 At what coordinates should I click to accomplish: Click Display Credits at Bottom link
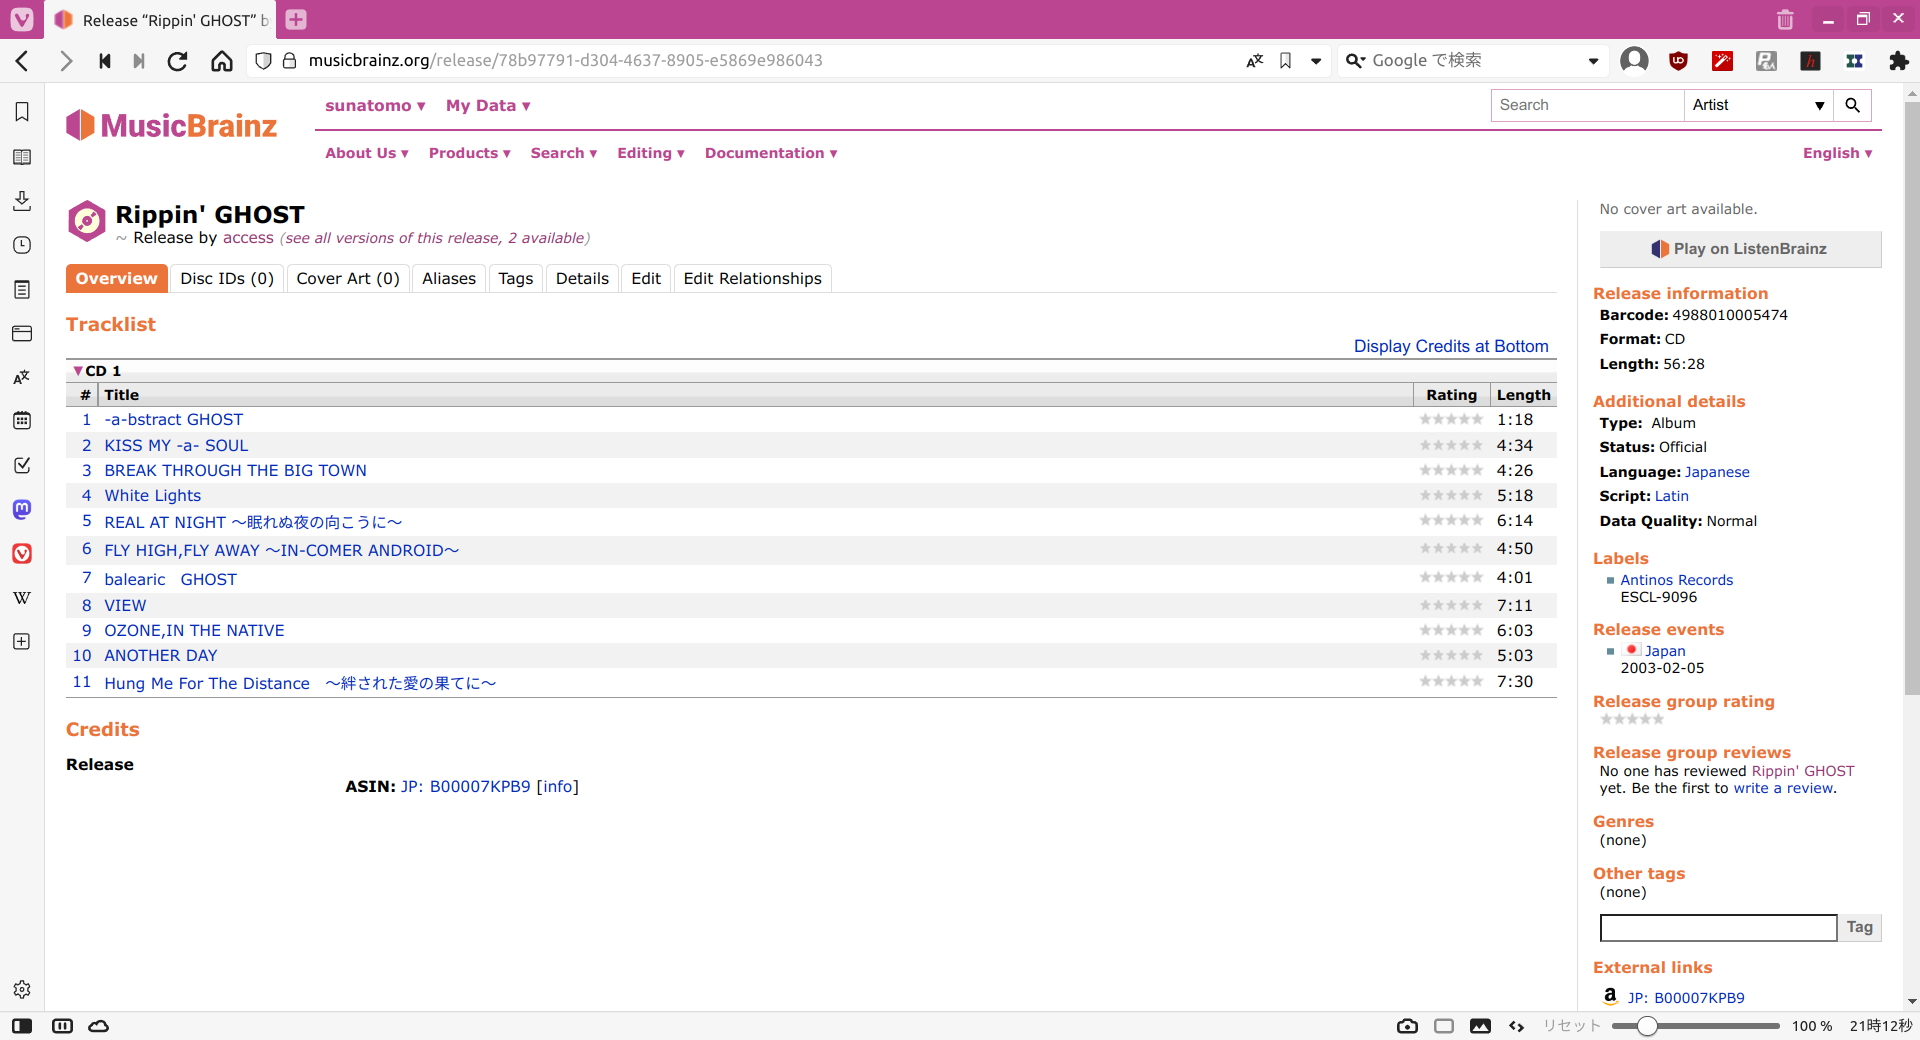click(x=1451, y=346)
